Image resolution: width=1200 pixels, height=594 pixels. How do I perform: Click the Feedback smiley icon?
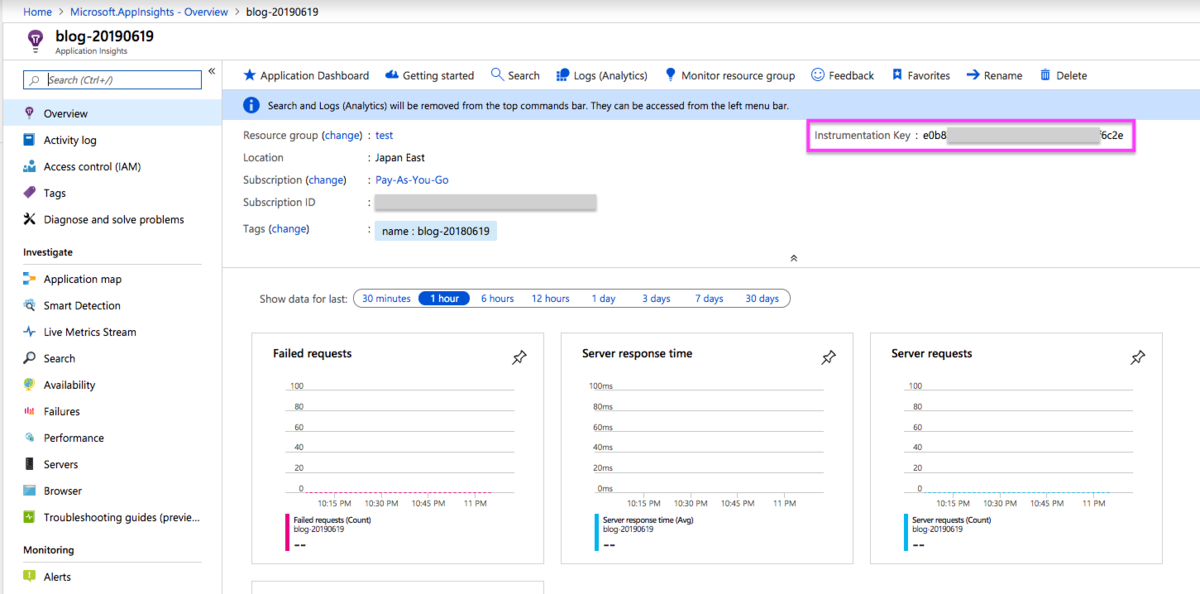tap(818, 75)
